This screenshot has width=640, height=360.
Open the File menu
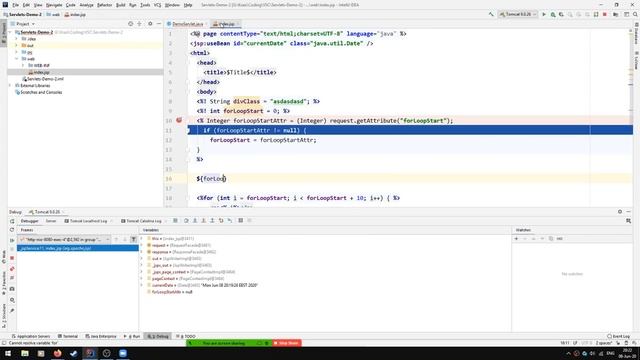click(x=16, y=5)
